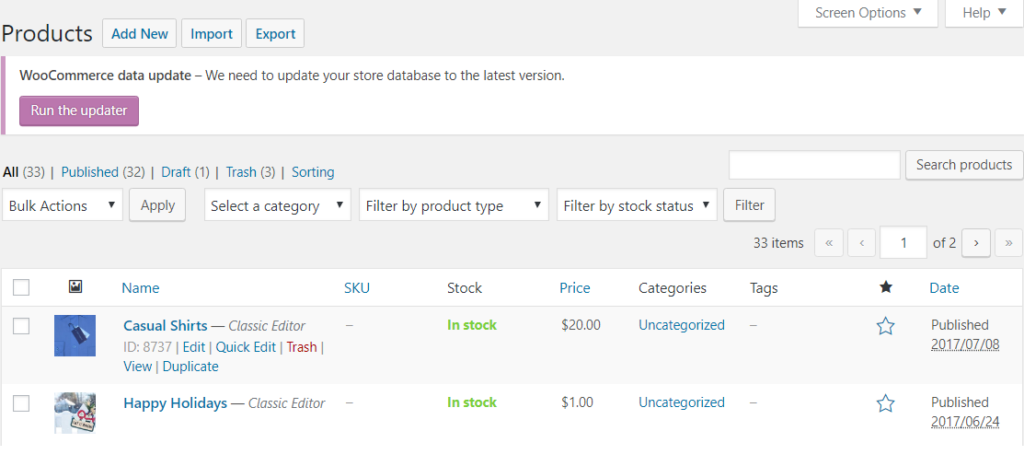Jump to last page arrow
1024x466 pixels.
[1008, 242]
